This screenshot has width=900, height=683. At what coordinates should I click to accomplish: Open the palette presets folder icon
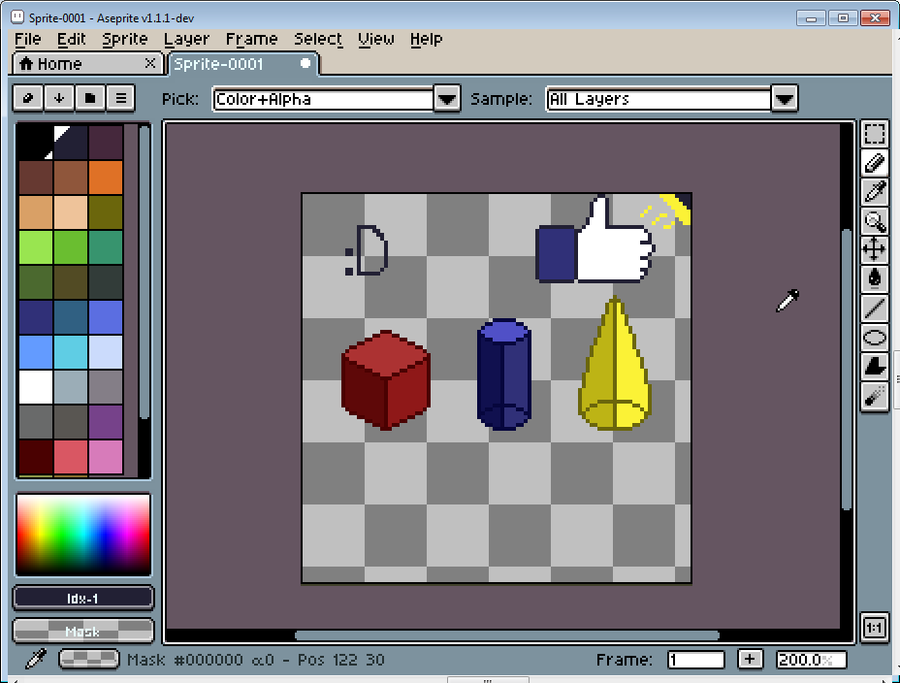[x=90, y=98]
